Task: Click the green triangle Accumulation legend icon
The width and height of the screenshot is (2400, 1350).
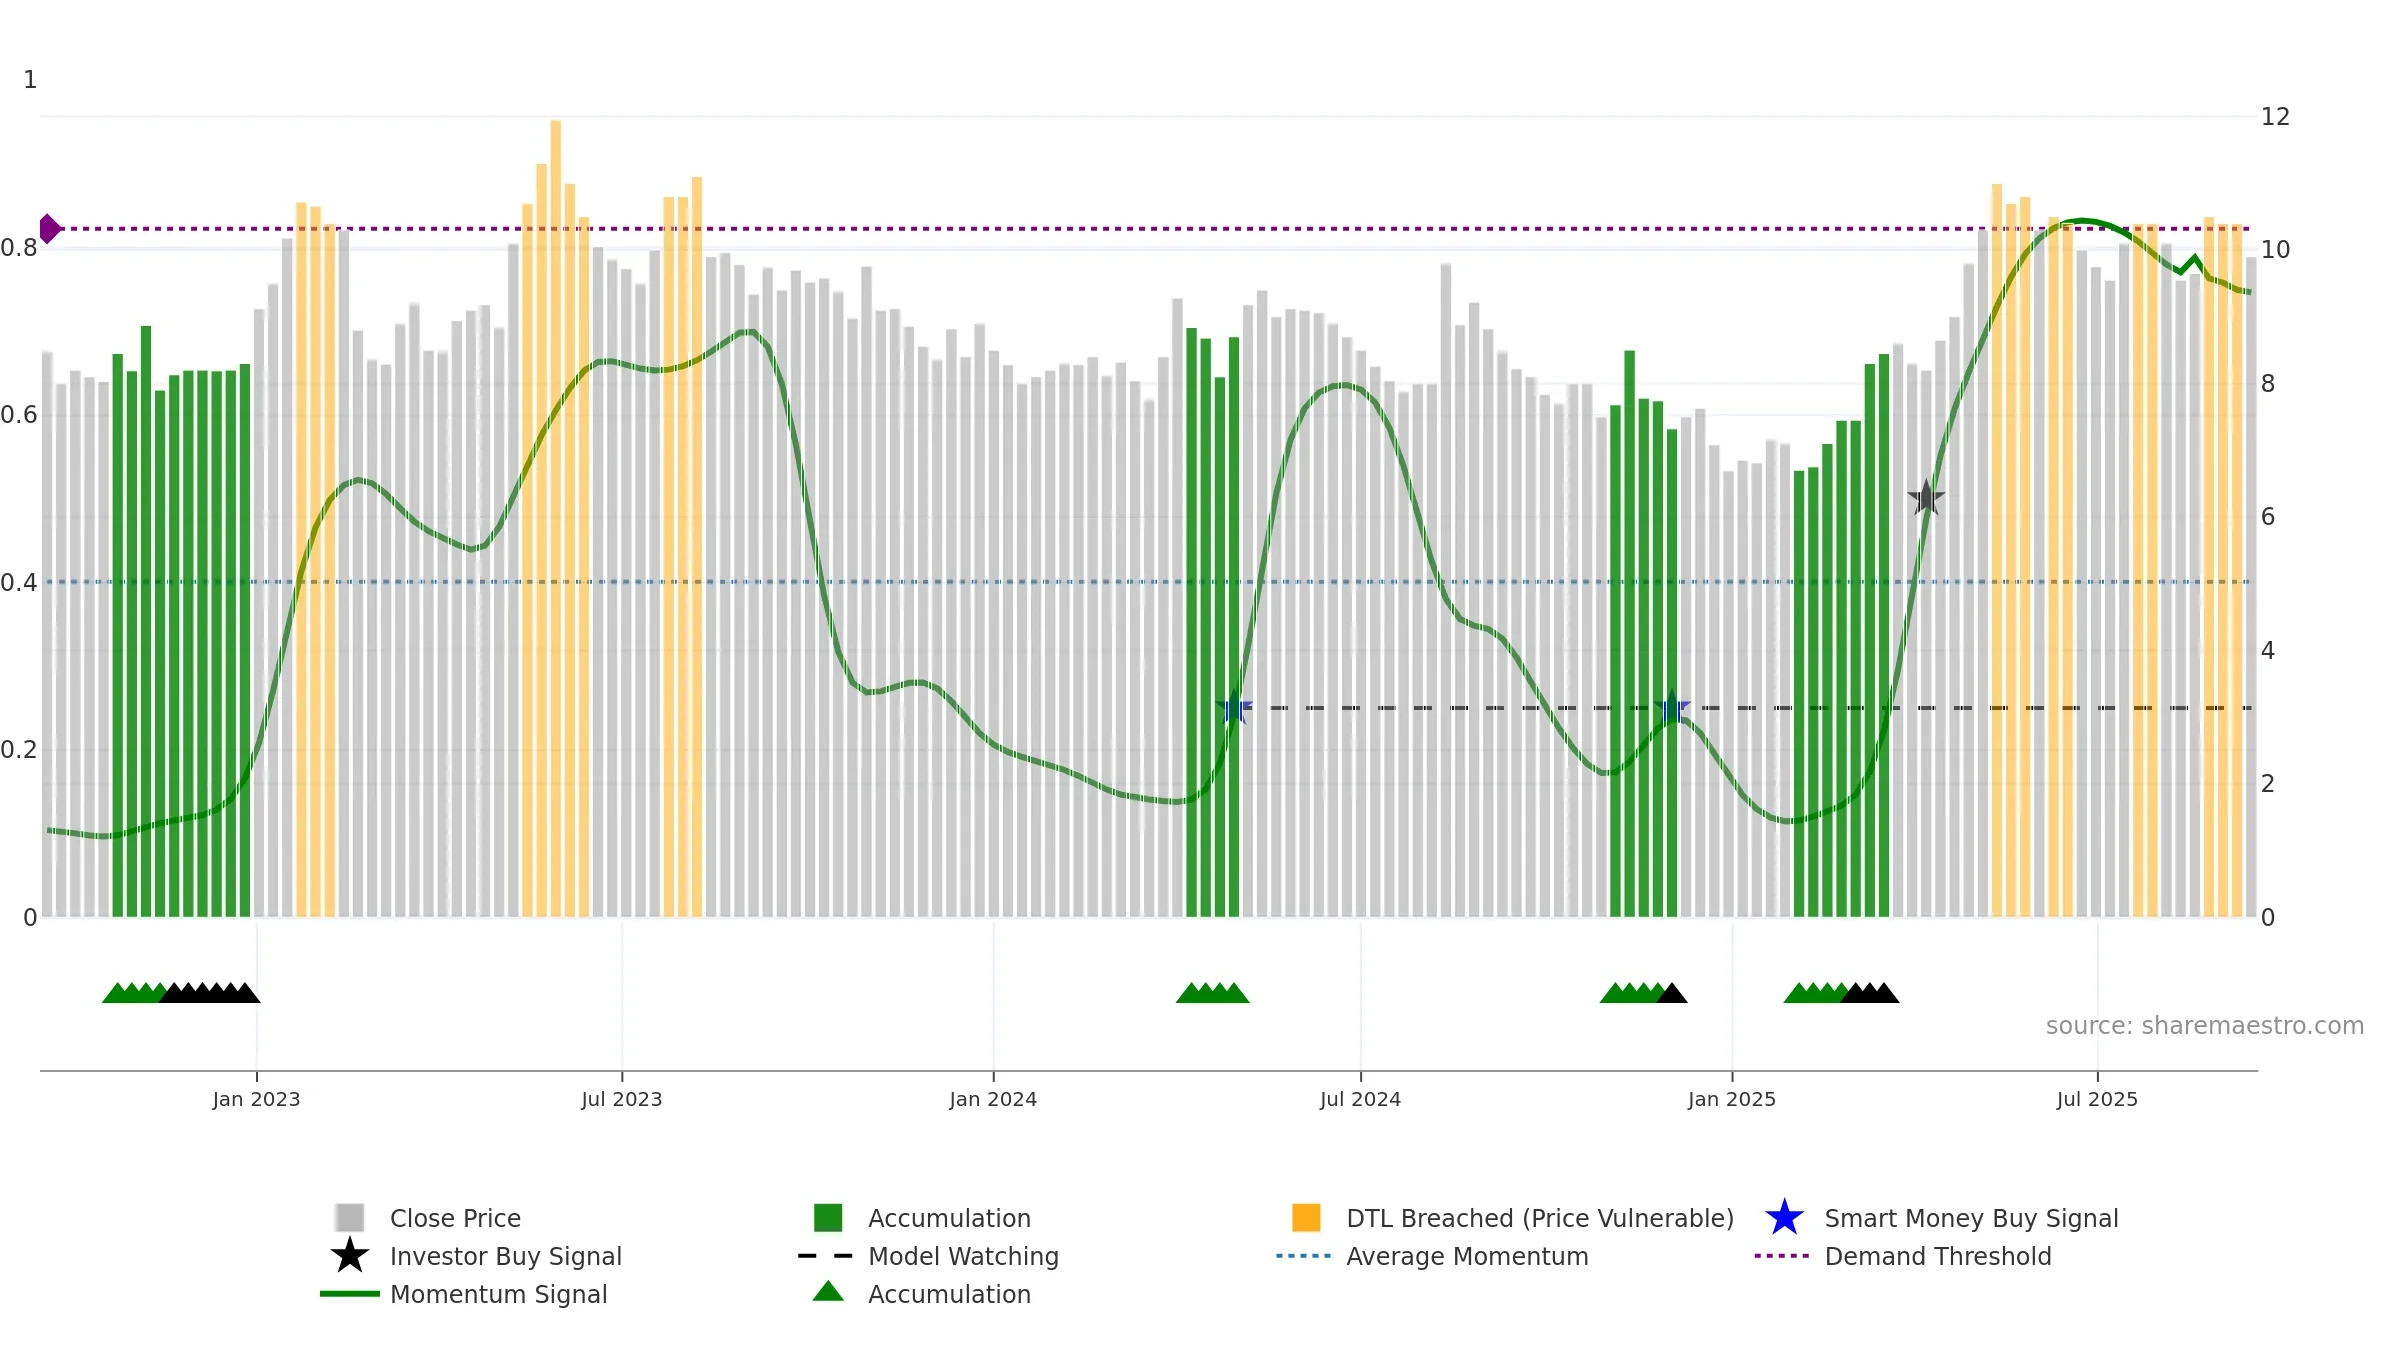Action: [x=828, y=1292]
